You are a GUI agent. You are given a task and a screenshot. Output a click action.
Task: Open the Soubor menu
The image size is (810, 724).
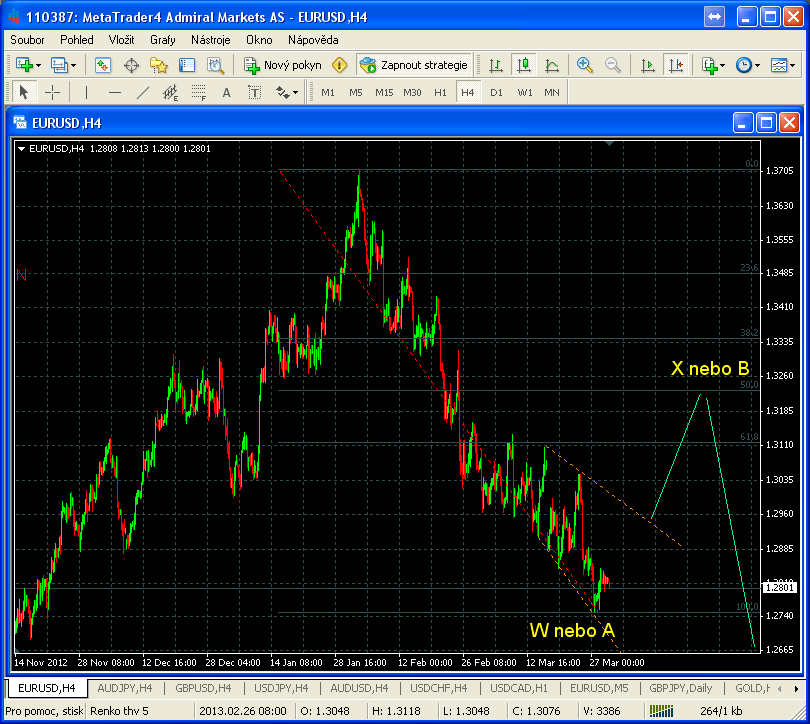(27, 40)
